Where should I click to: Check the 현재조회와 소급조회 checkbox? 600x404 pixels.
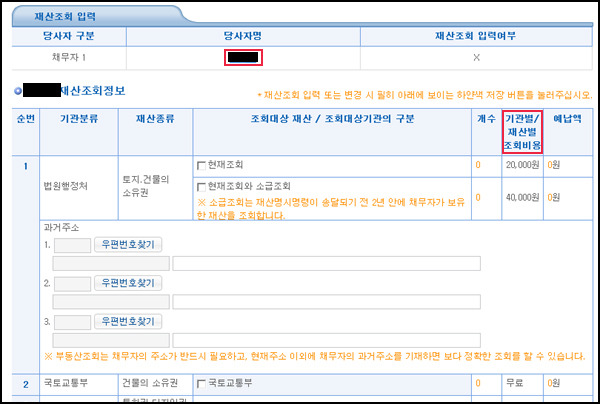pos(201,187)
